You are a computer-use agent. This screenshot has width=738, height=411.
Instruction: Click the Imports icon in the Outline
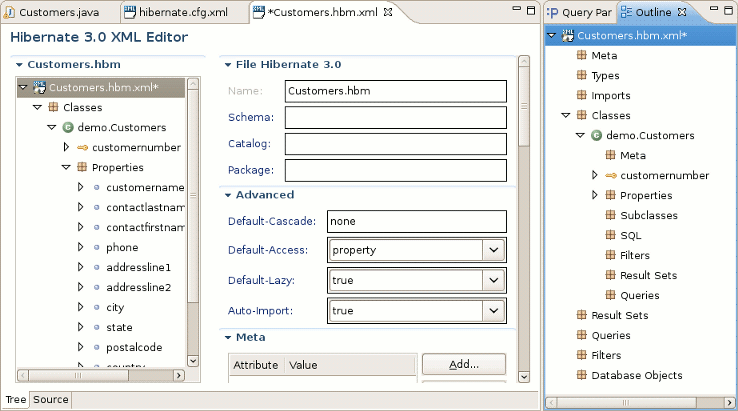tap(581, 95)
